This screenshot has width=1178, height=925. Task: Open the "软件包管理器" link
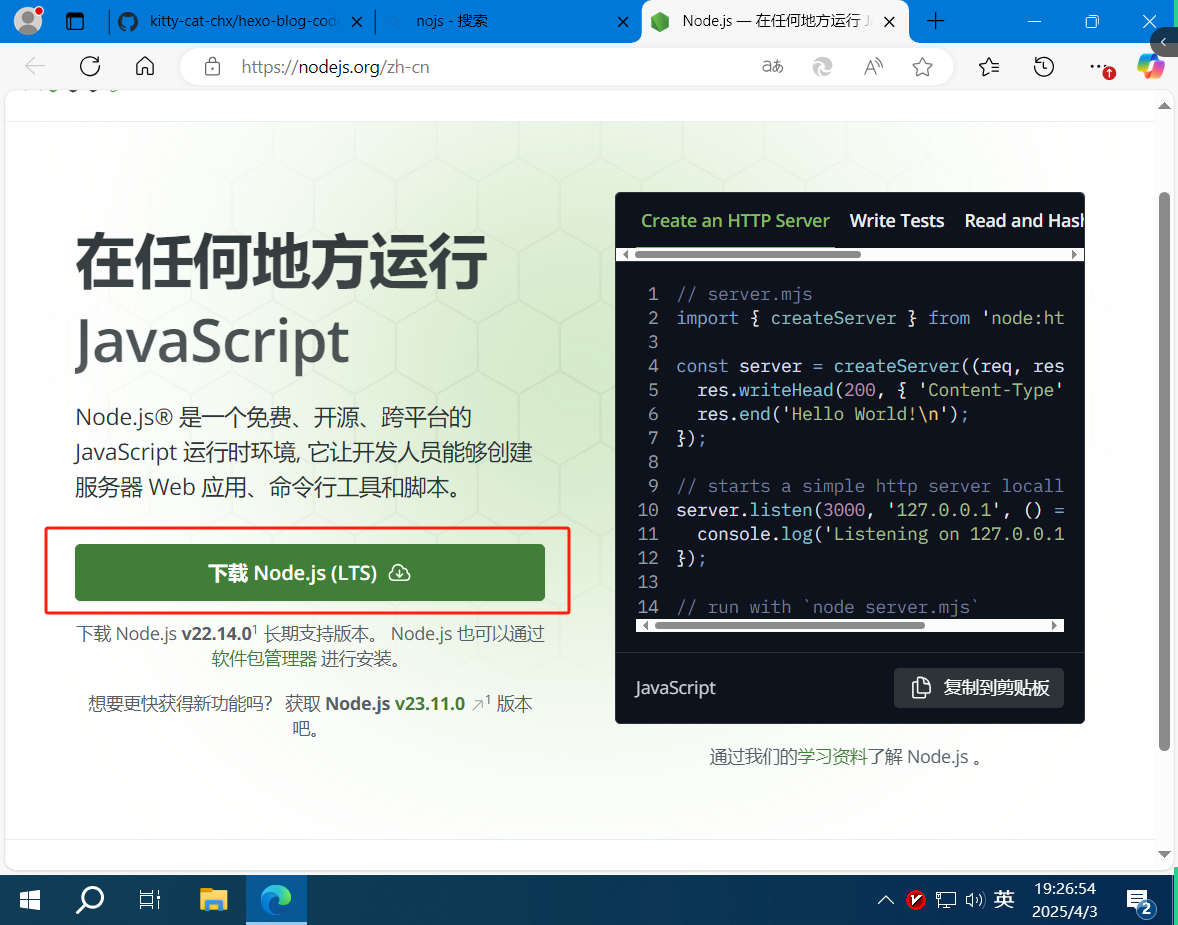pyautogui.click(x=264, y=659)
